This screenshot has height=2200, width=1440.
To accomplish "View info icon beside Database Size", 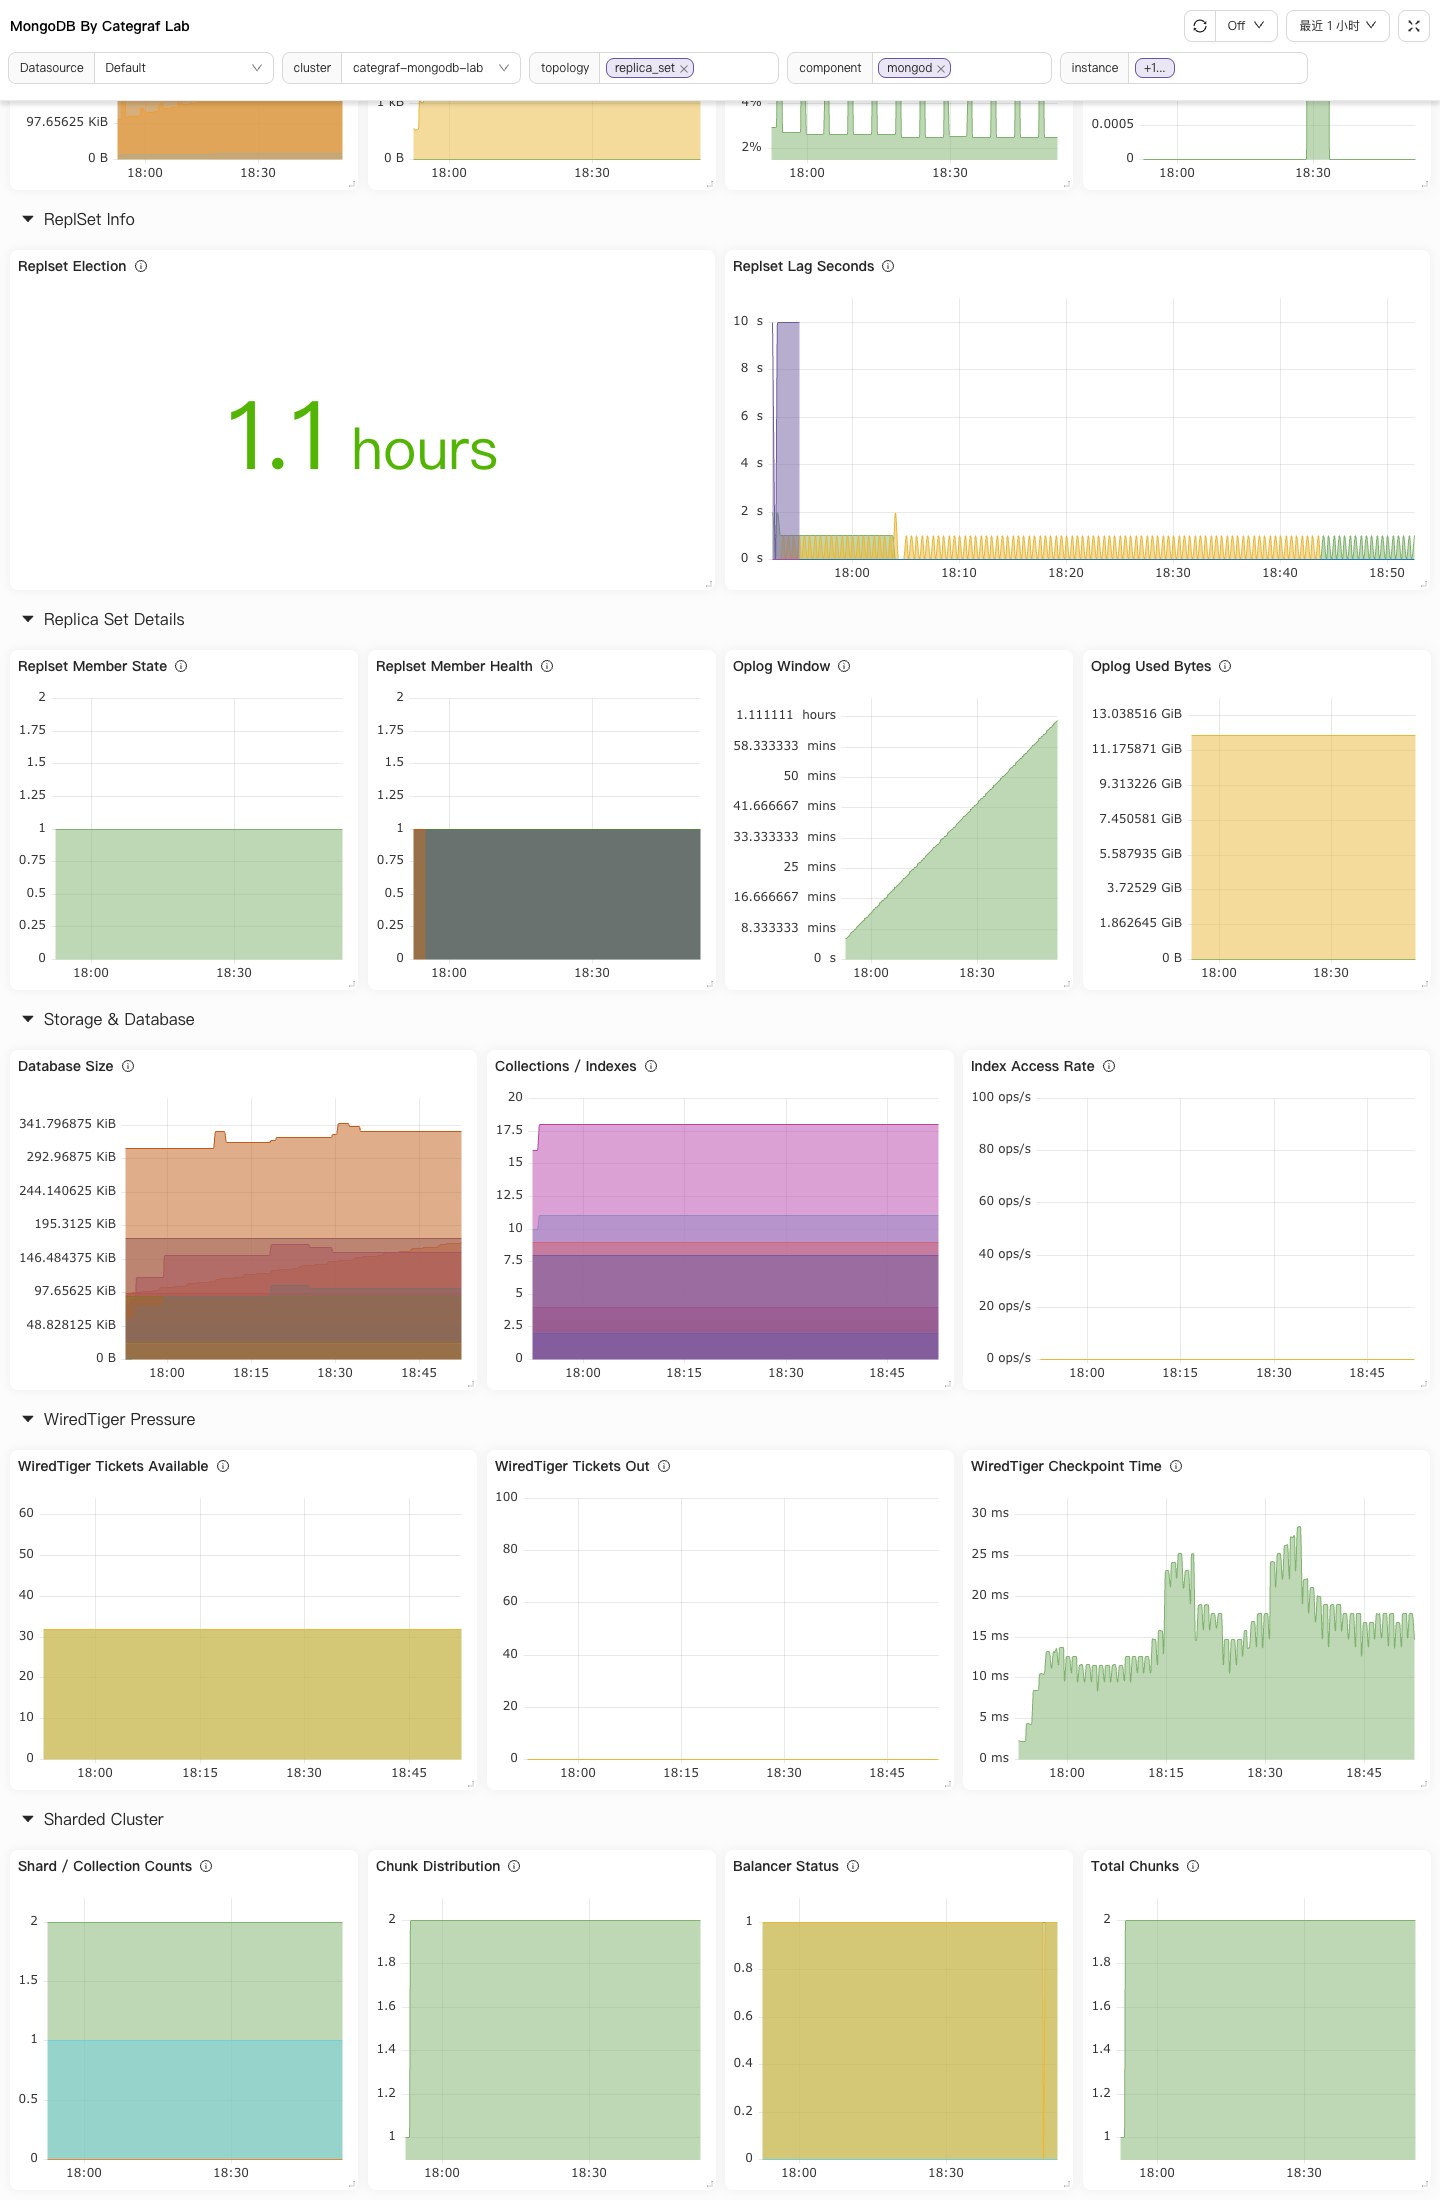I will 128,1066.
